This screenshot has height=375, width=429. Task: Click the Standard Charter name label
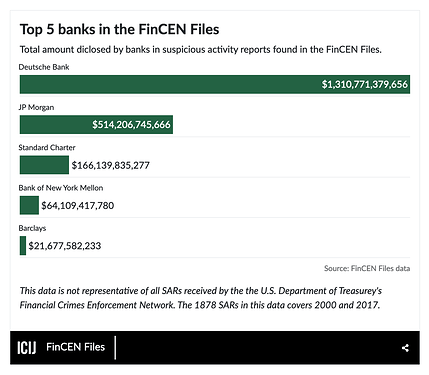click(x=47, y=147)
